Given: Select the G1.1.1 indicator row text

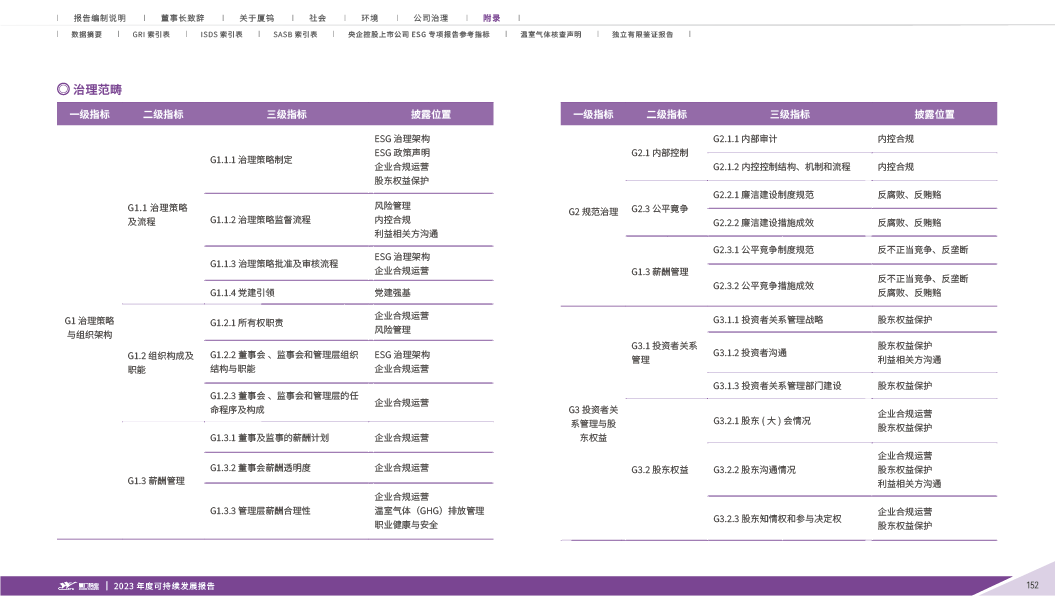Looking at the screenshot, I should coord(251,160).
